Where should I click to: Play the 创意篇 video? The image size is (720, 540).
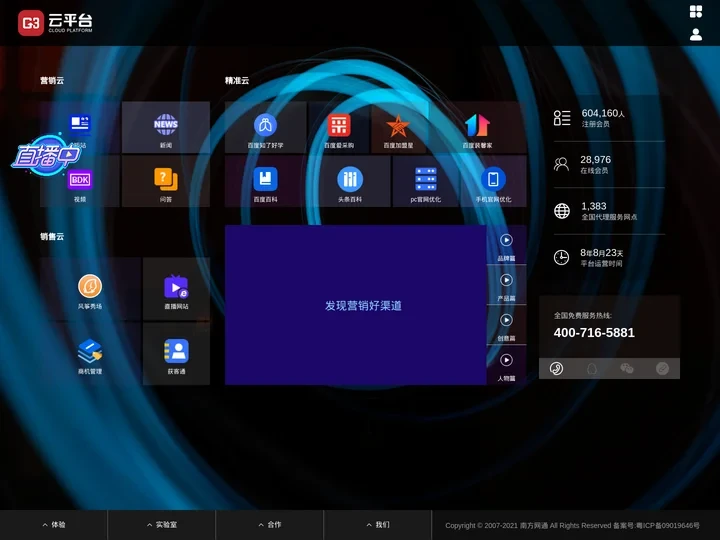click(x=506, y=325)
